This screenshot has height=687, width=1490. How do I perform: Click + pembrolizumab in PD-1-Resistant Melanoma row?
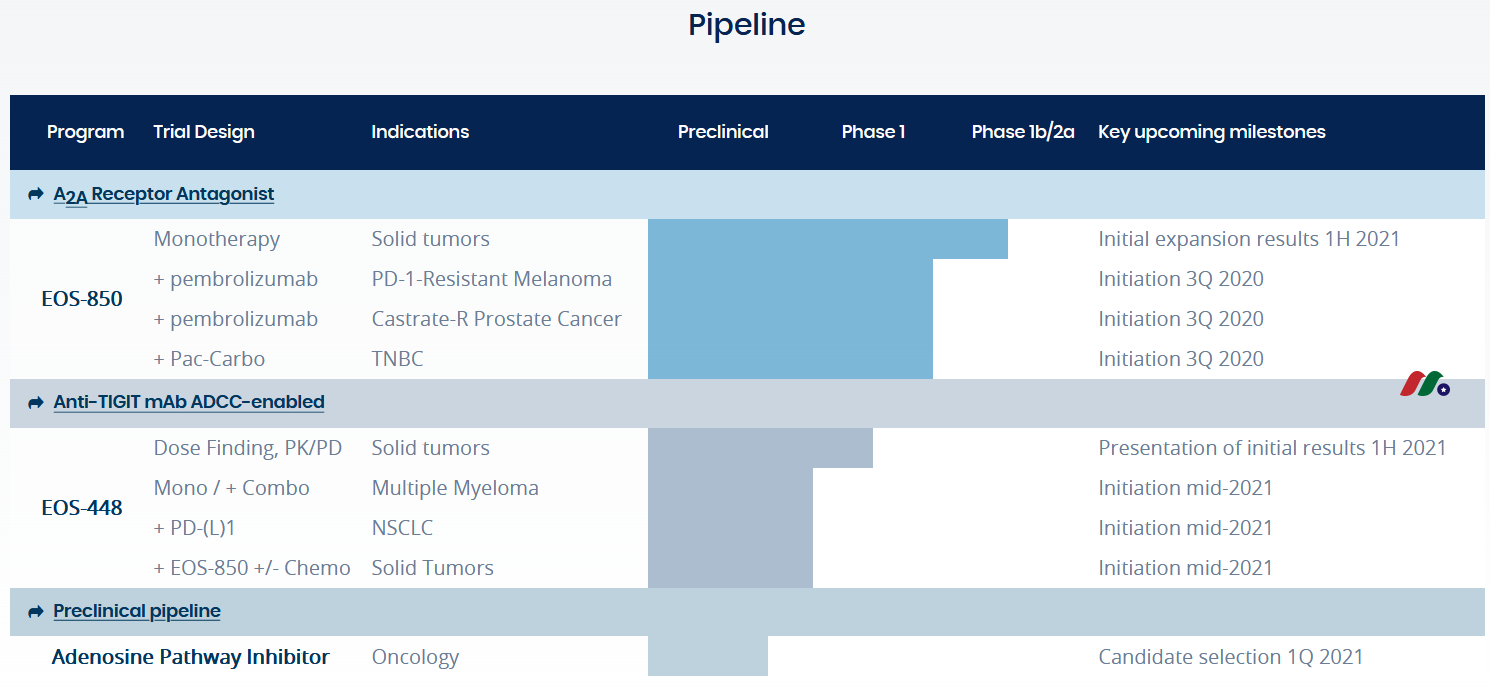tap(236, 279)
